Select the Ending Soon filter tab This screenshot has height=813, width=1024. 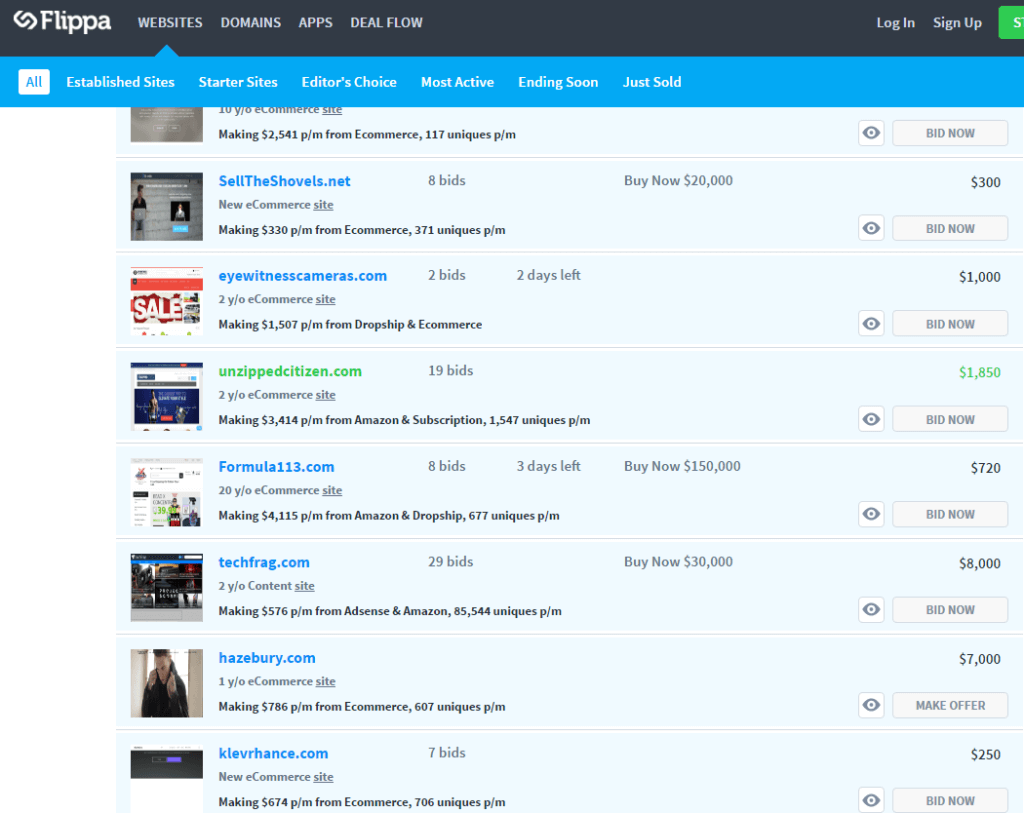click(x=558, y=82)
